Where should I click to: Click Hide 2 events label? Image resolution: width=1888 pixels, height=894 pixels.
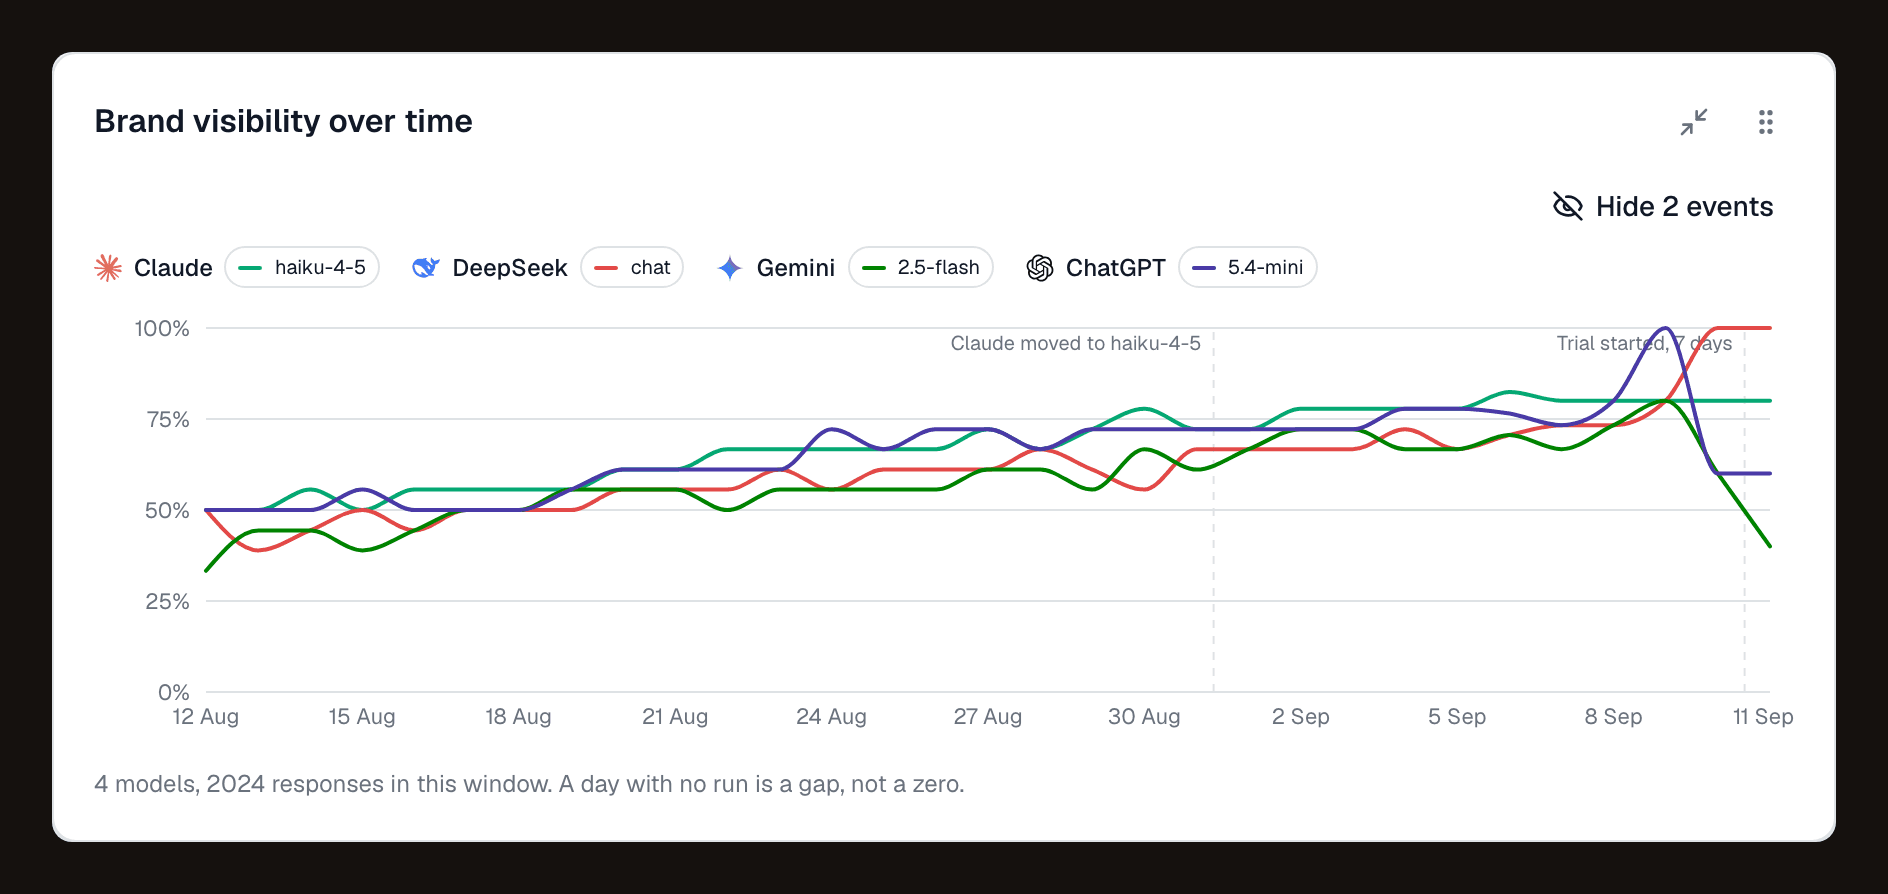(1684, 206)
